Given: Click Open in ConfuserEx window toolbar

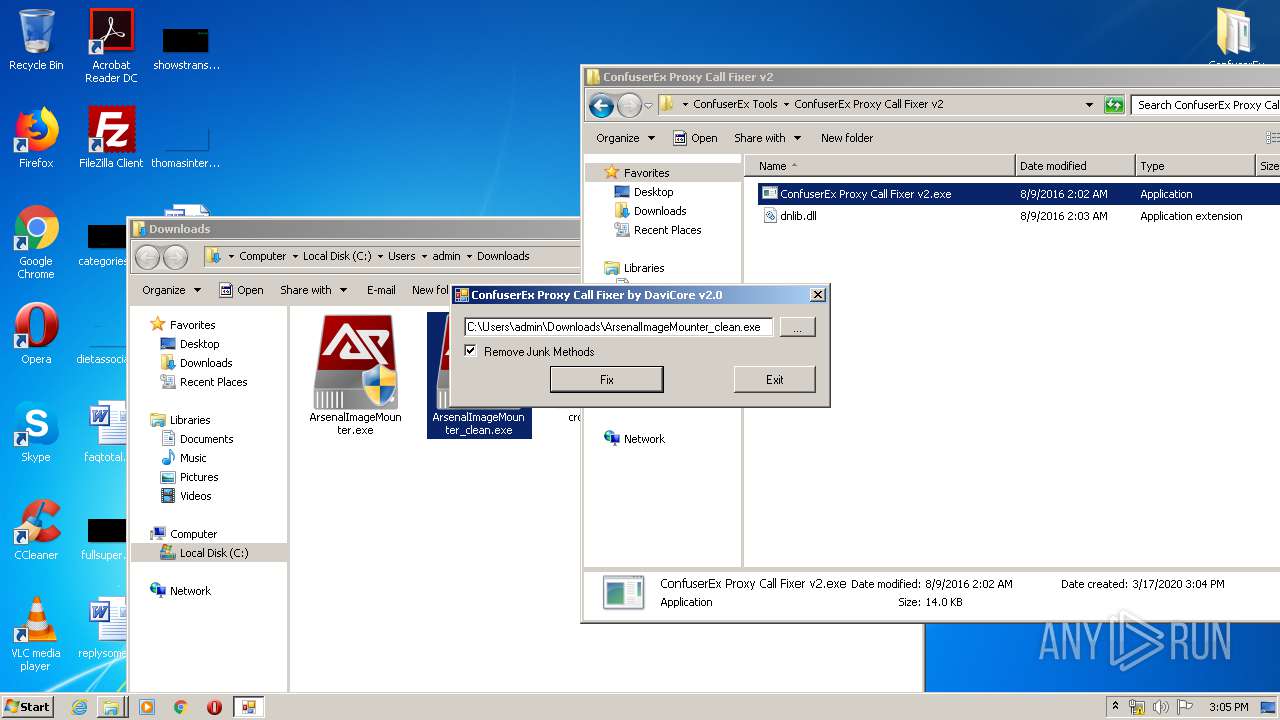Looking at the screenshot, I should click(695, 138).
